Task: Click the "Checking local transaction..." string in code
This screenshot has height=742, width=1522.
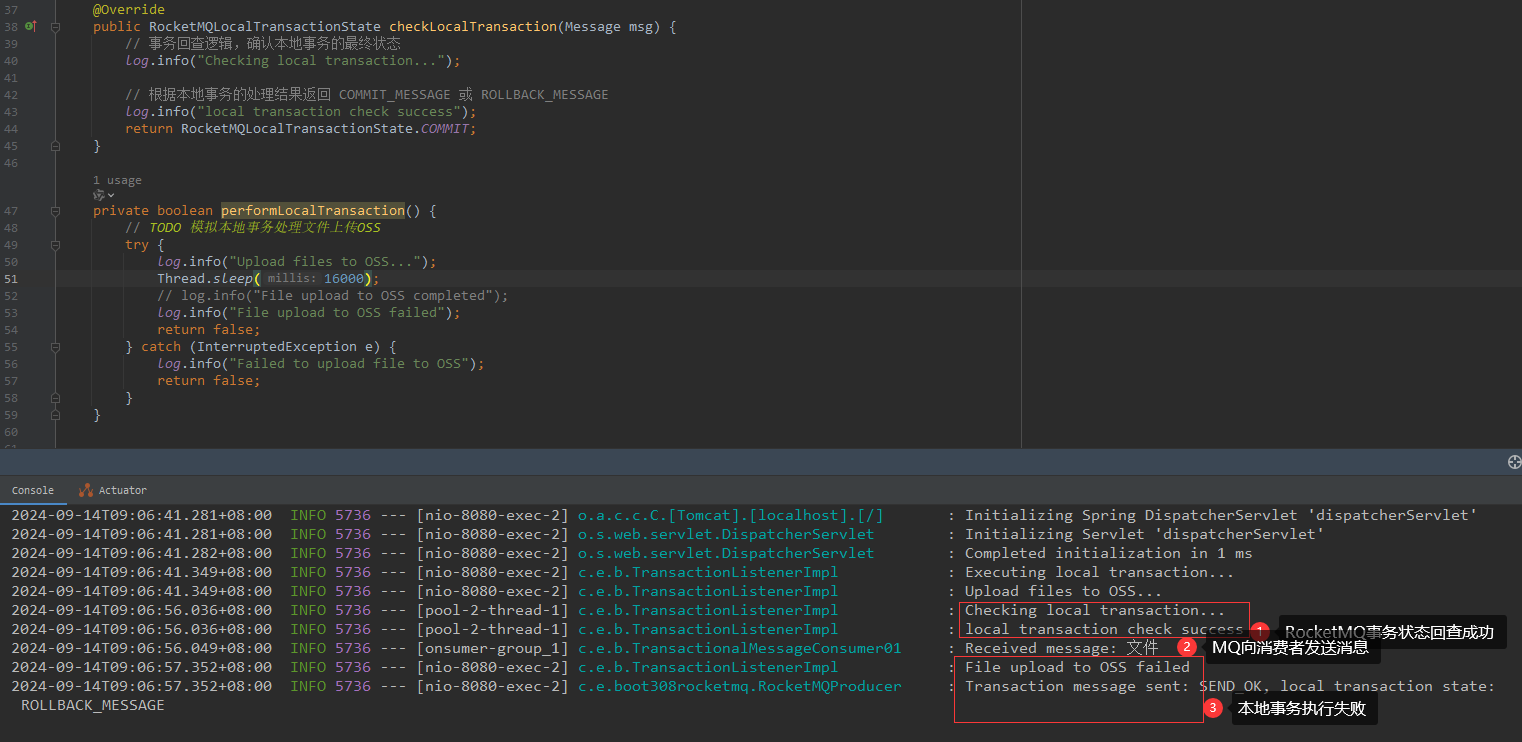Action: pos(321,61)
